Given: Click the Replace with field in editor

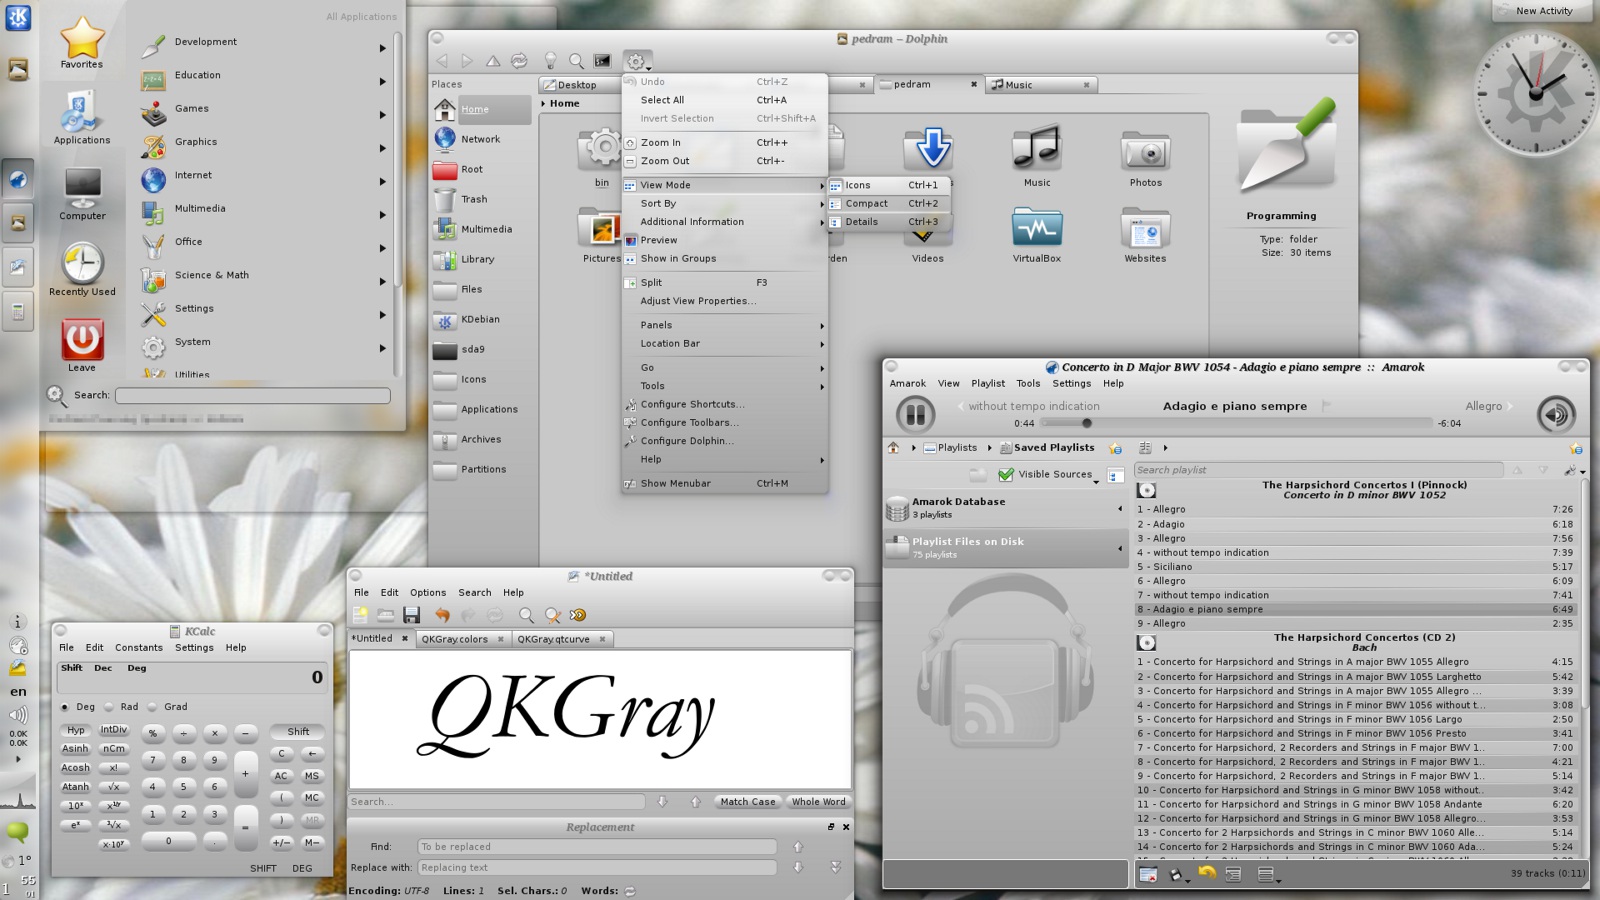Looking at the screenshot, I should [597, 868].
